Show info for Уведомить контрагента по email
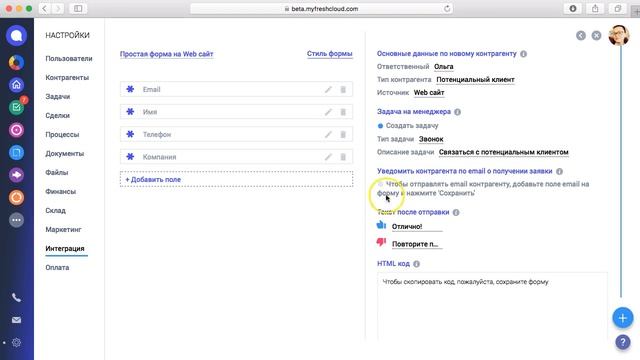 (x=560, y=171)
